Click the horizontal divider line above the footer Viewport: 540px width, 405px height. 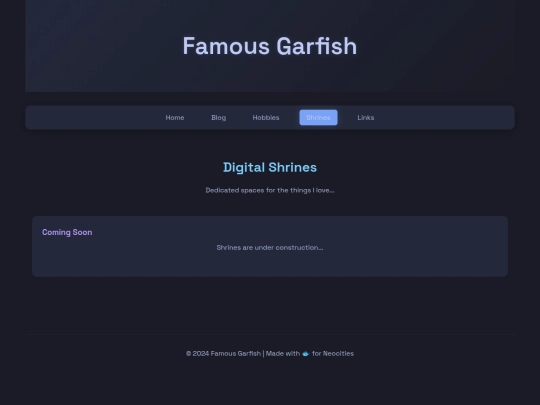pyautogui.click(x=270, y=334)
